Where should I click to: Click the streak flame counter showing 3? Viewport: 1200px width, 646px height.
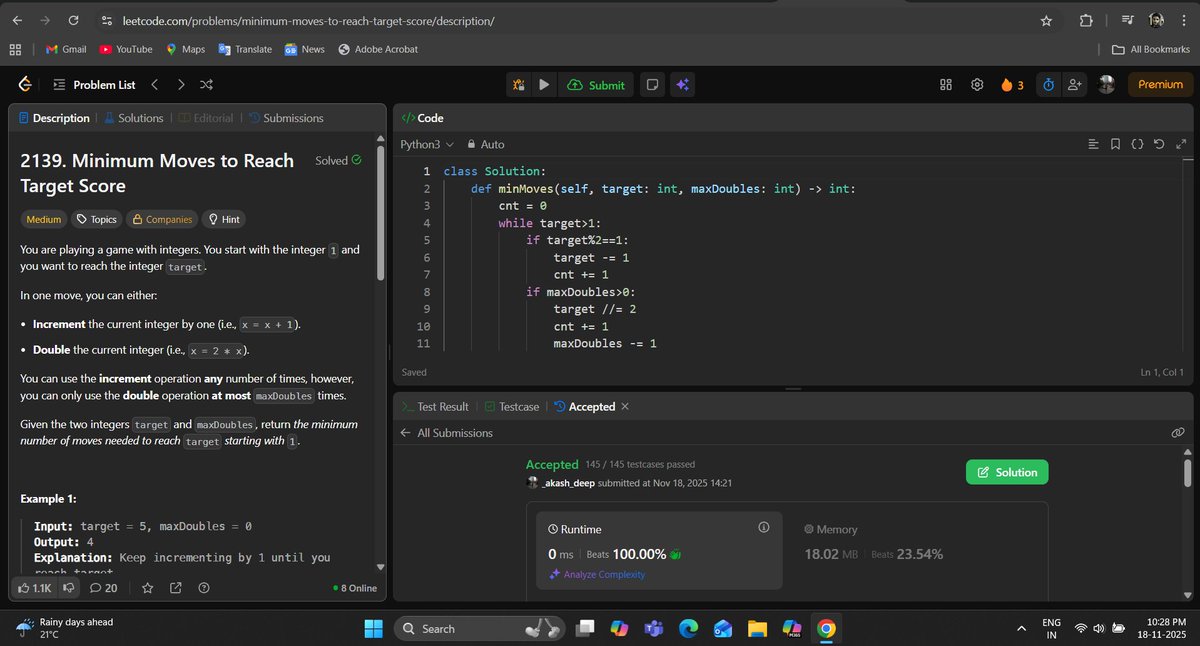tap(1011, 85)
